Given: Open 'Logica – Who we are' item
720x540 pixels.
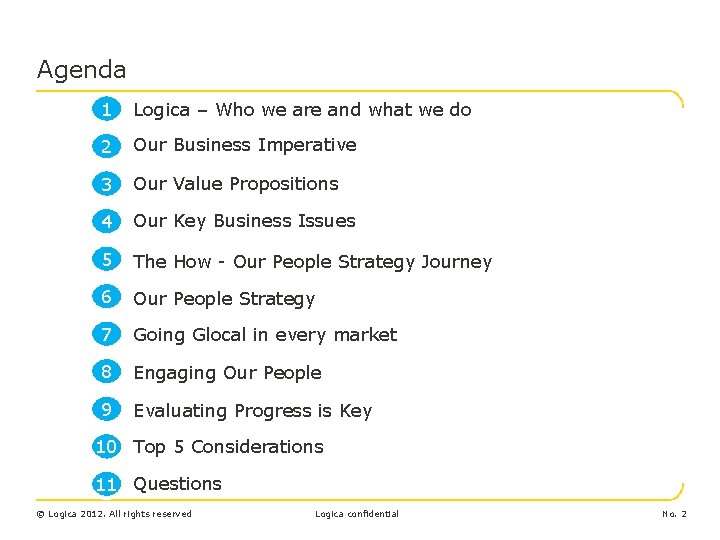Looking at the screenshot, I should (x=302, y=110).
